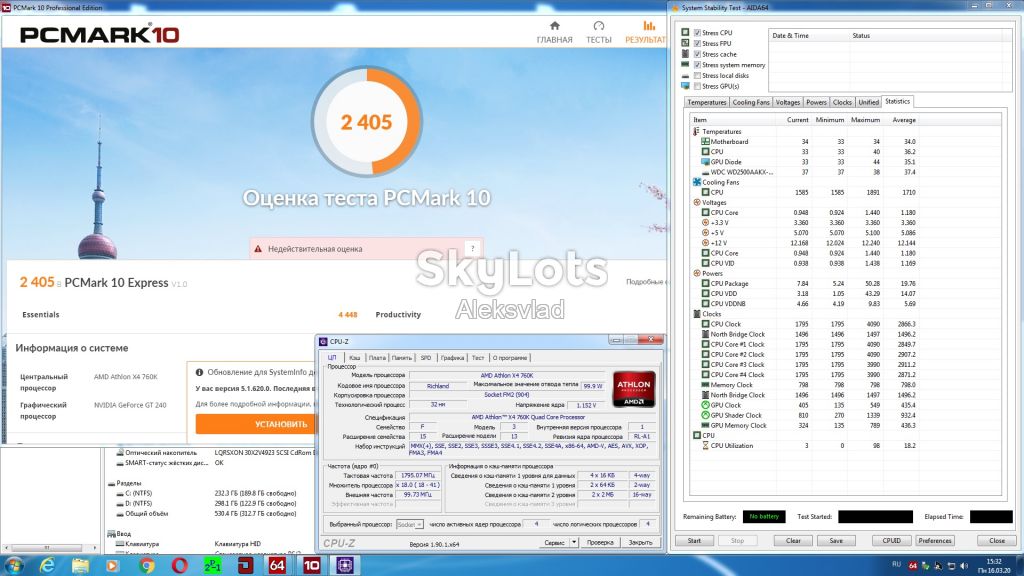Enable the Stress GPU(s) checkbox
This screenshot has height=576, width=1024.
pyautogui.click(x=697, y=86)
